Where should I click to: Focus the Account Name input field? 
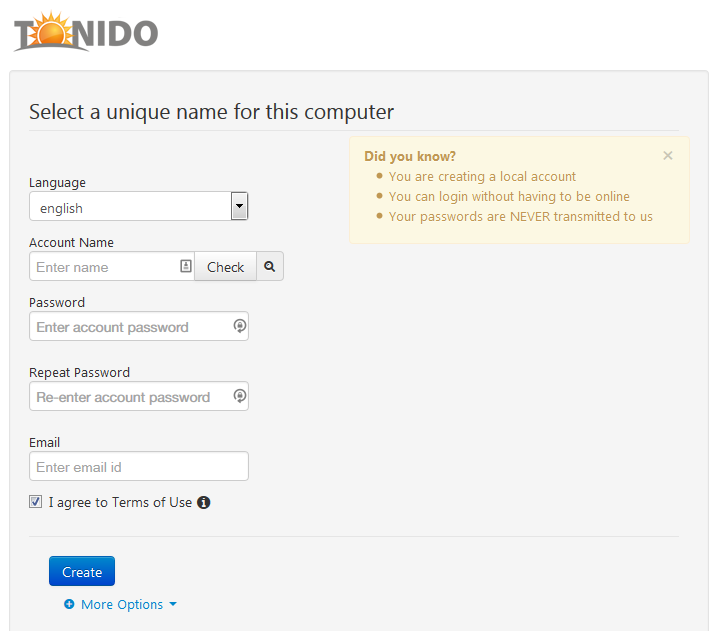(x=112, y=266)
